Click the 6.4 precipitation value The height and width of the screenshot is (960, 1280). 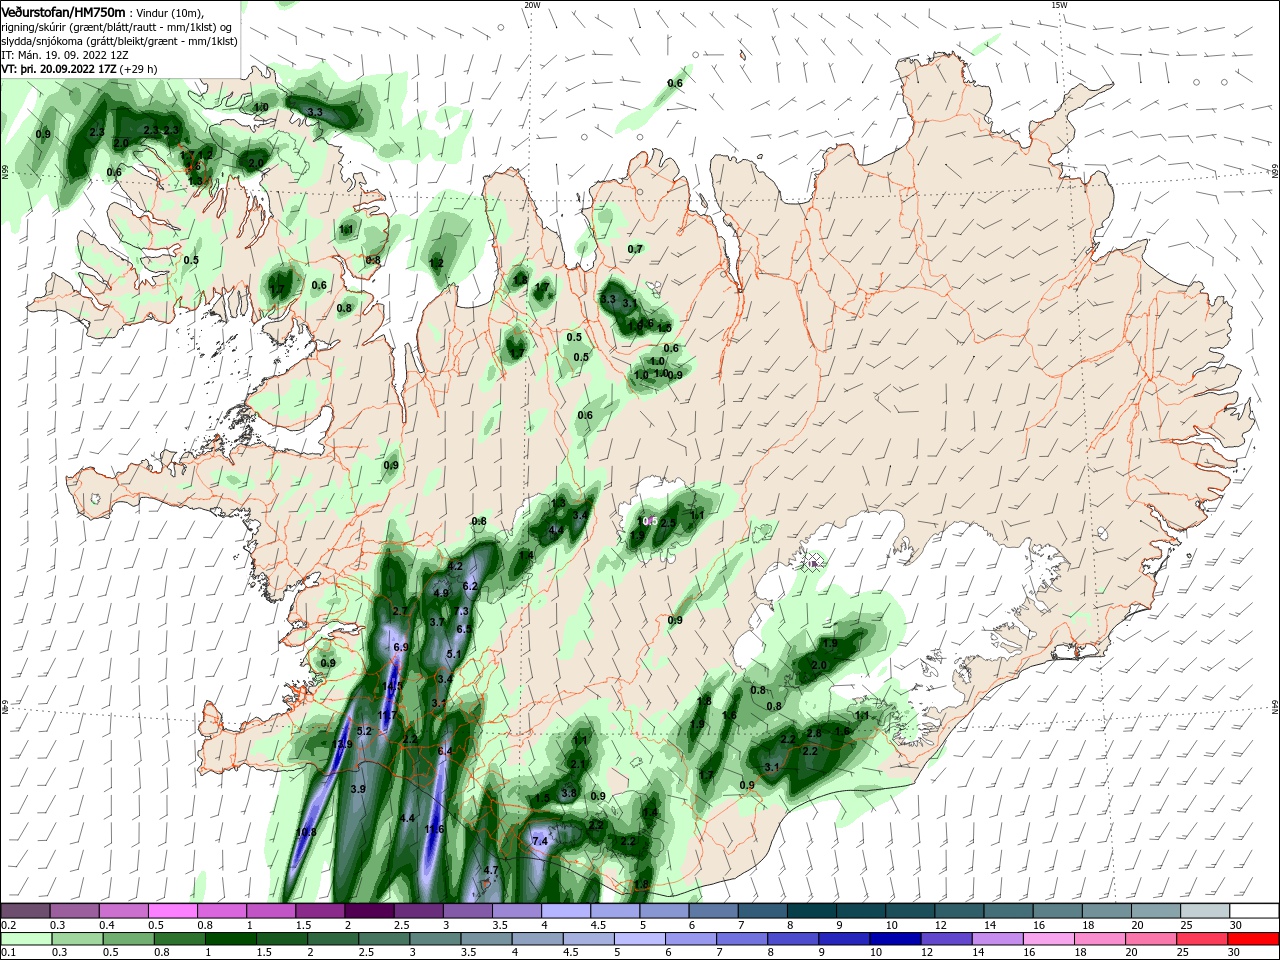tap(446, 751)
